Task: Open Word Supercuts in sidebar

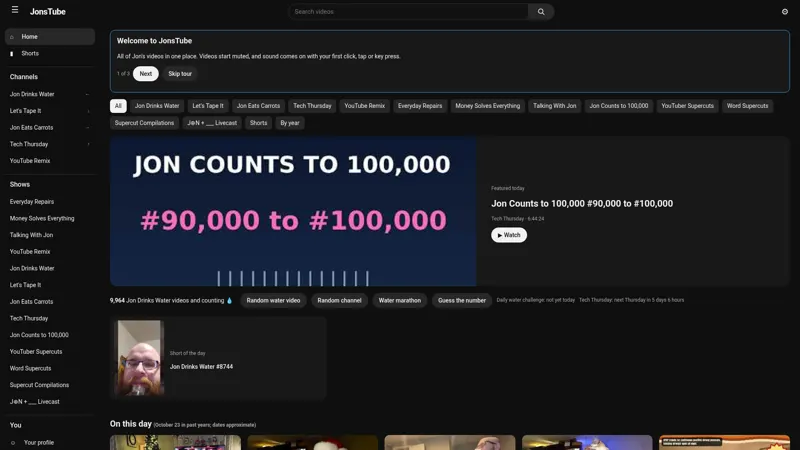Action: click(x=31, y=368)
